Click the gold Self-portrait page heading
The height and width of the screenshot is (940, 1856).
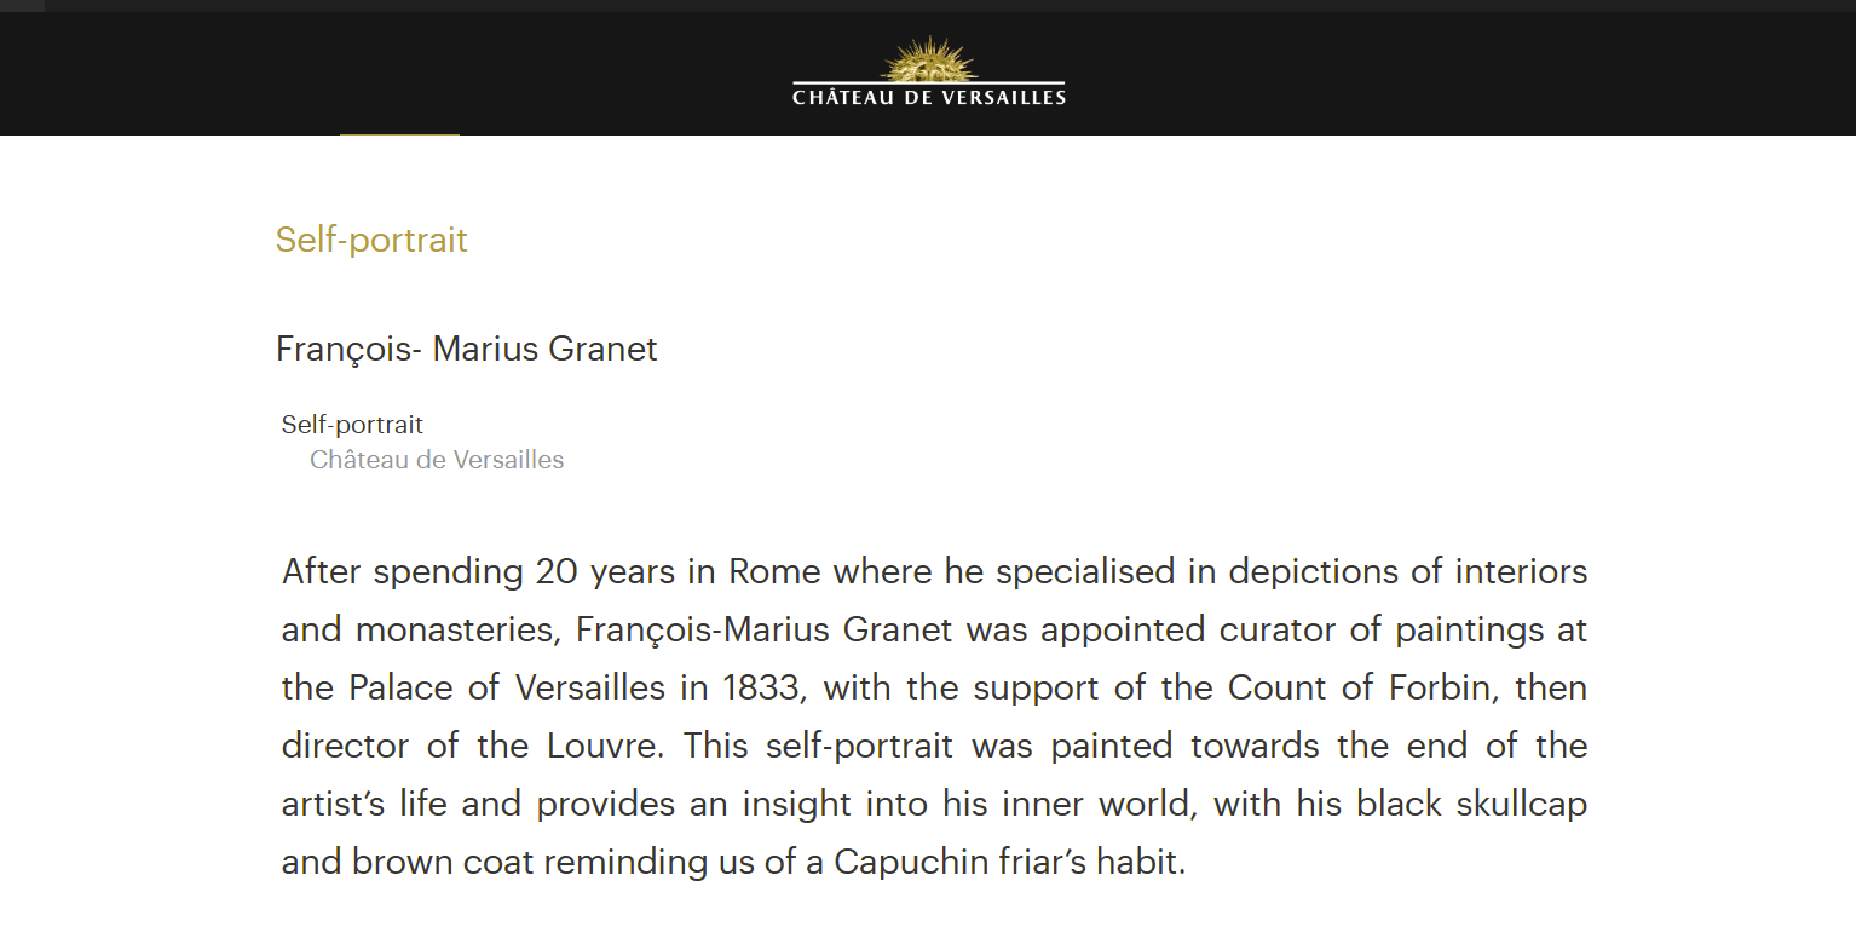[371, 240]
